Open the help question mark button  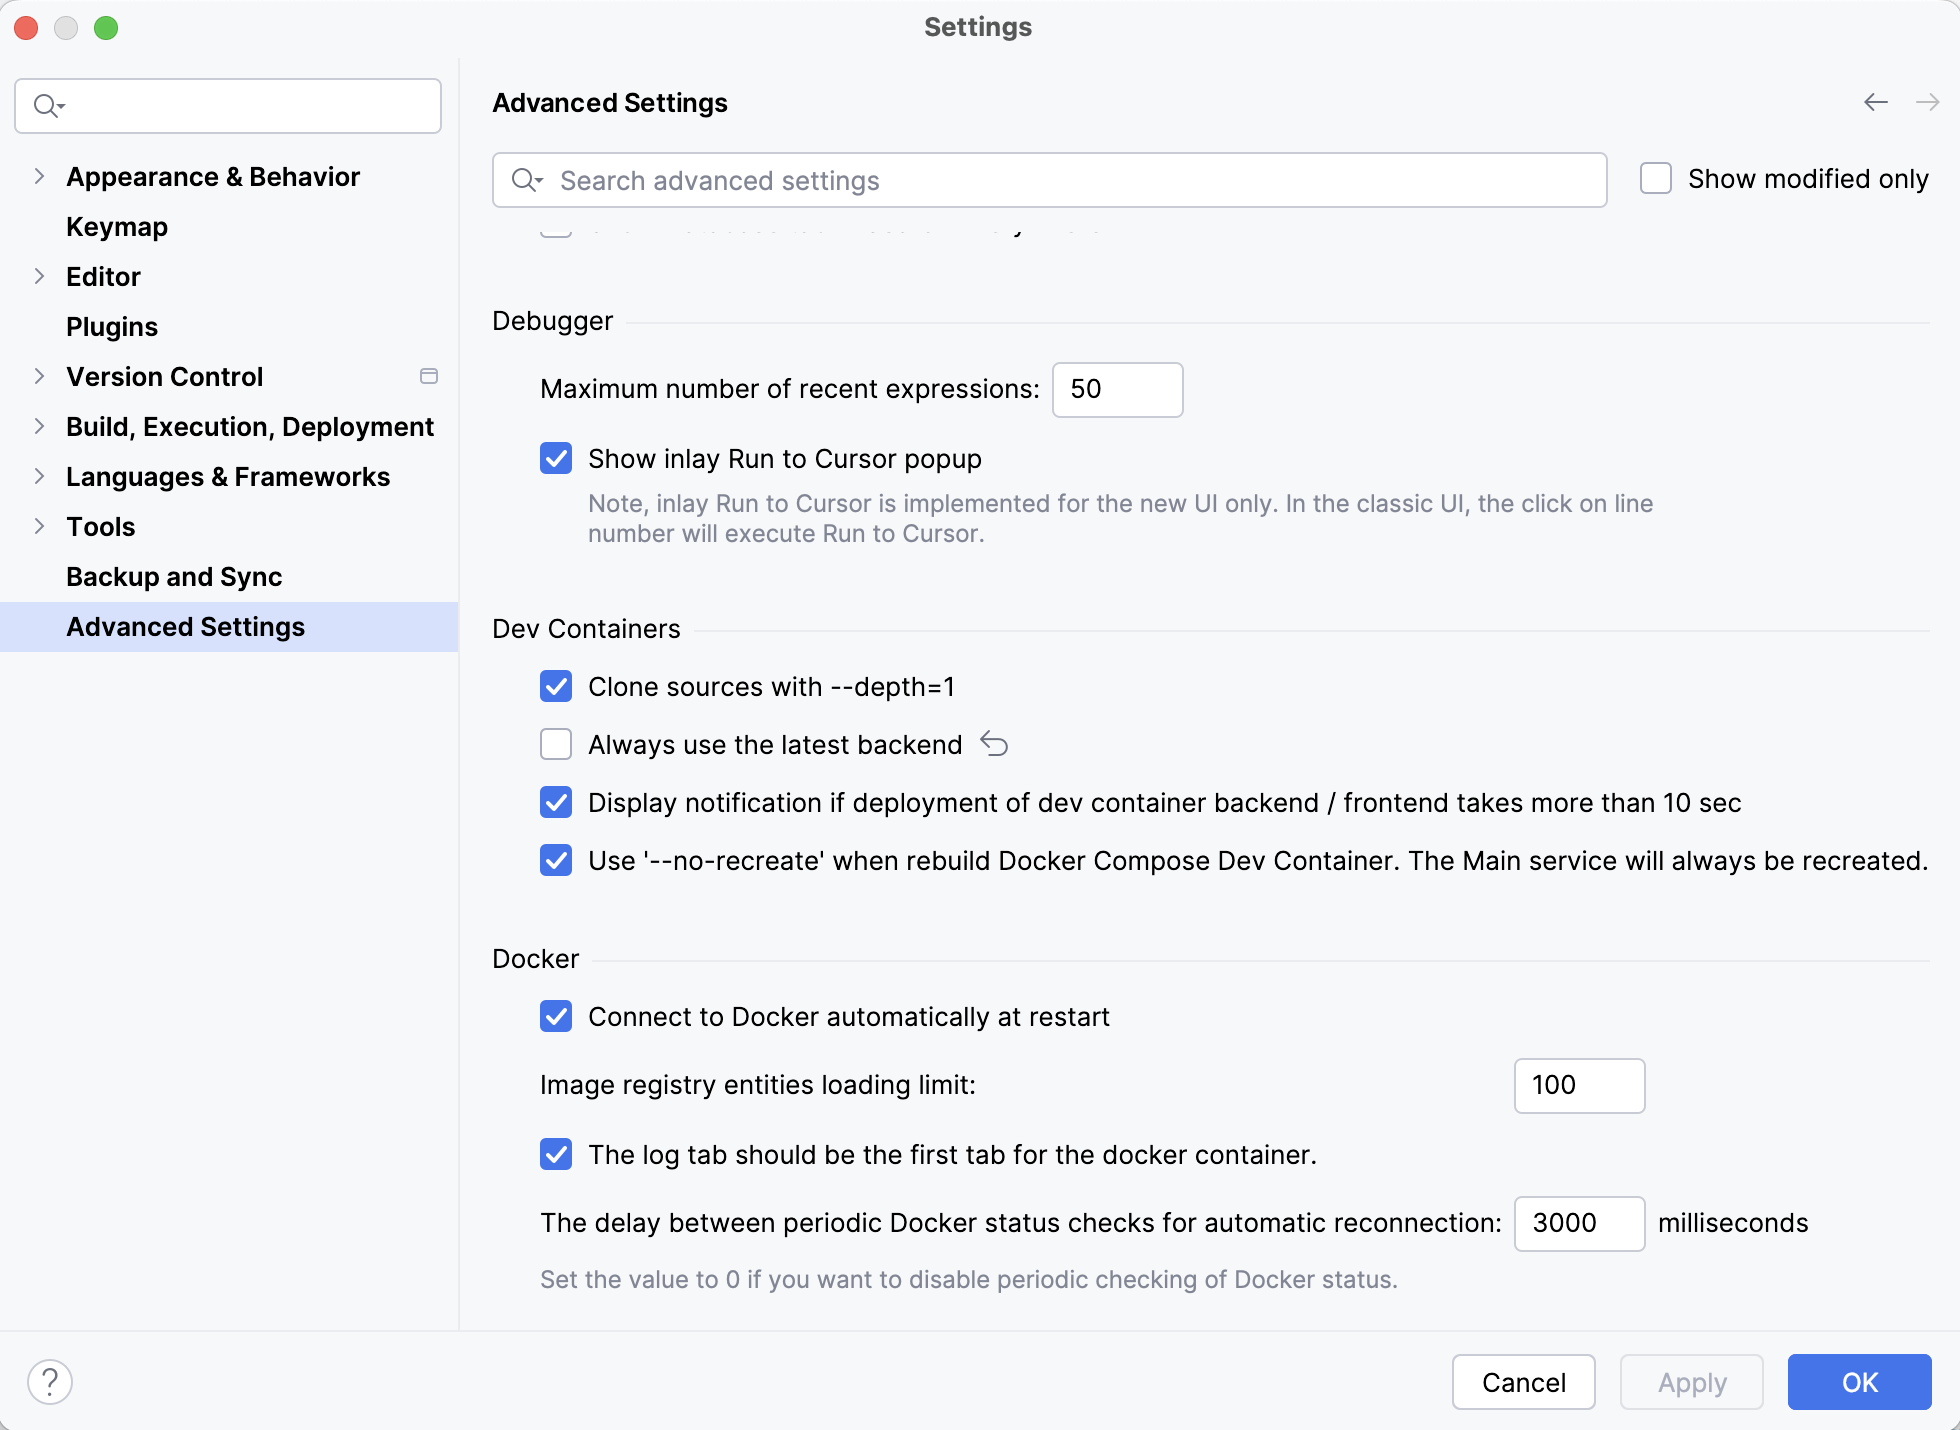(50, 1382)
